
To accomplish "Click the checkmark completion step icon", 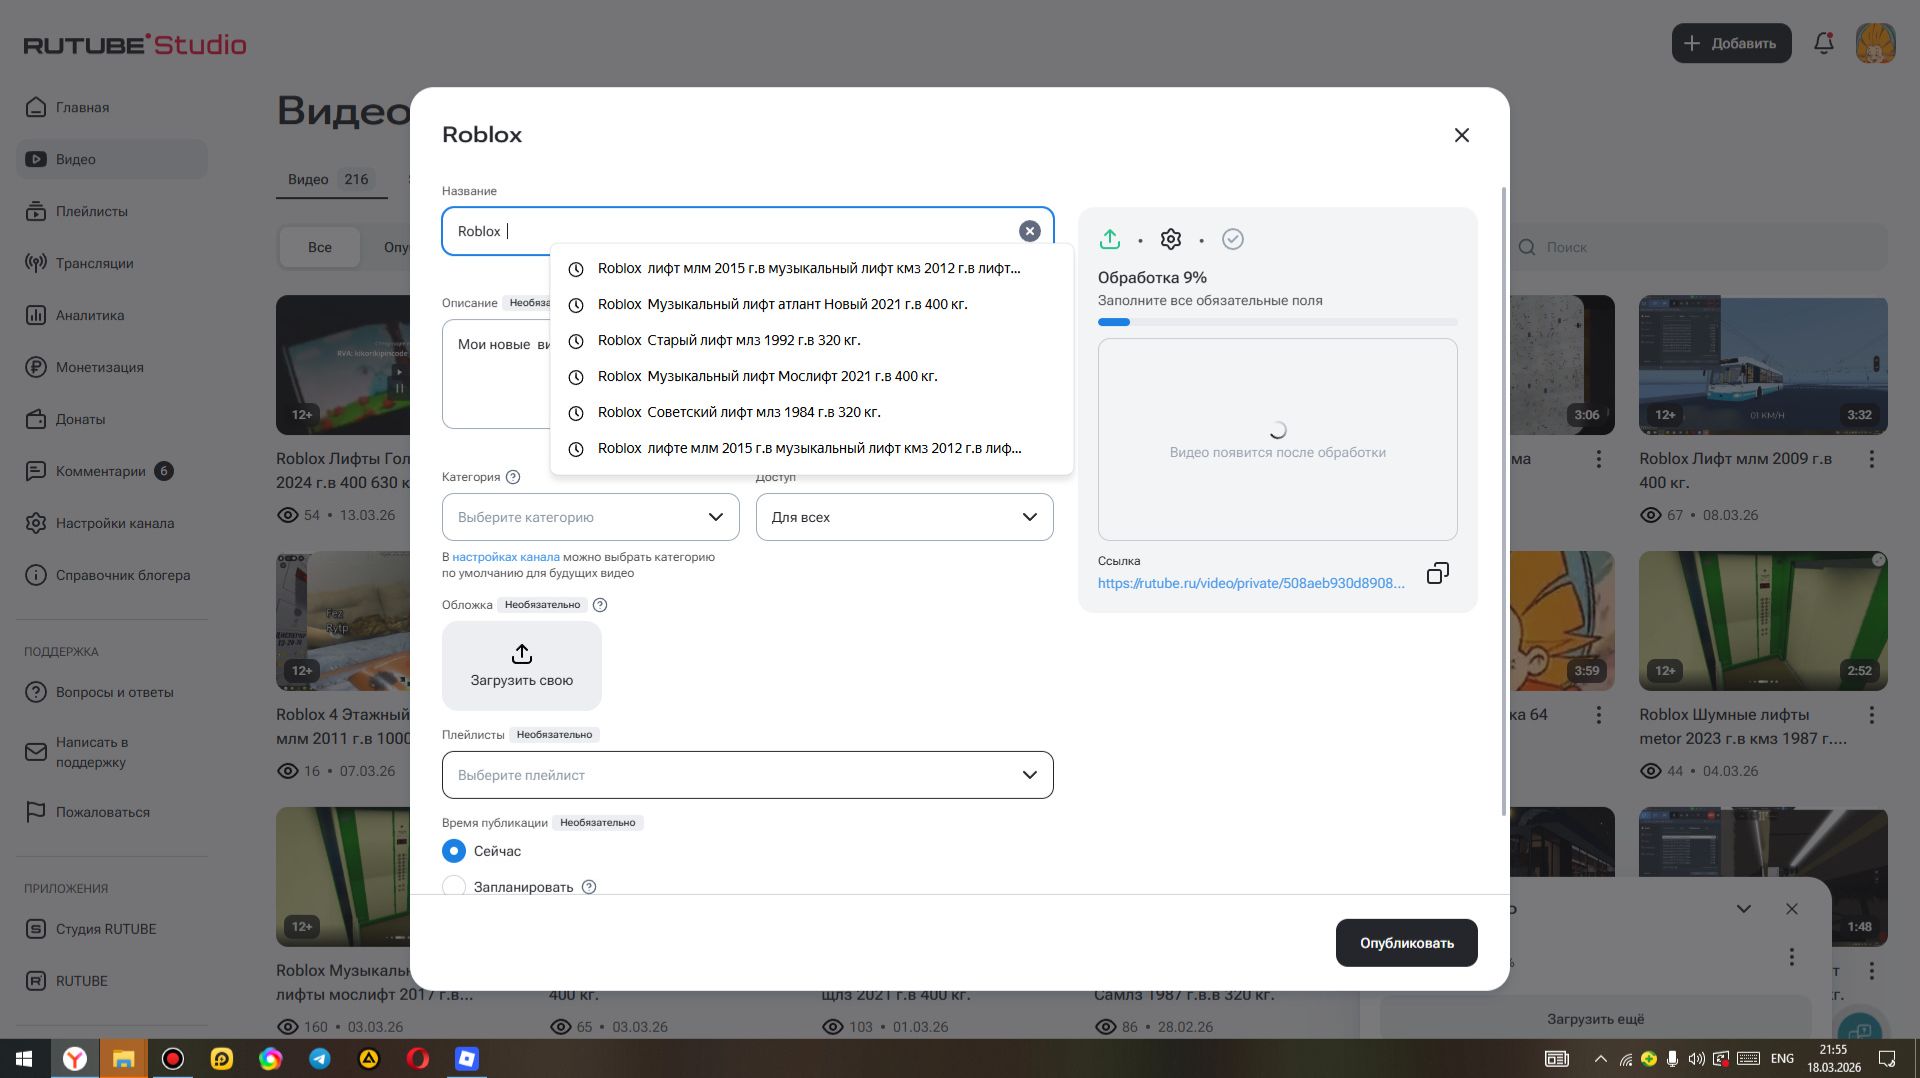I will pyautogui.click(x=1233, y=239).
